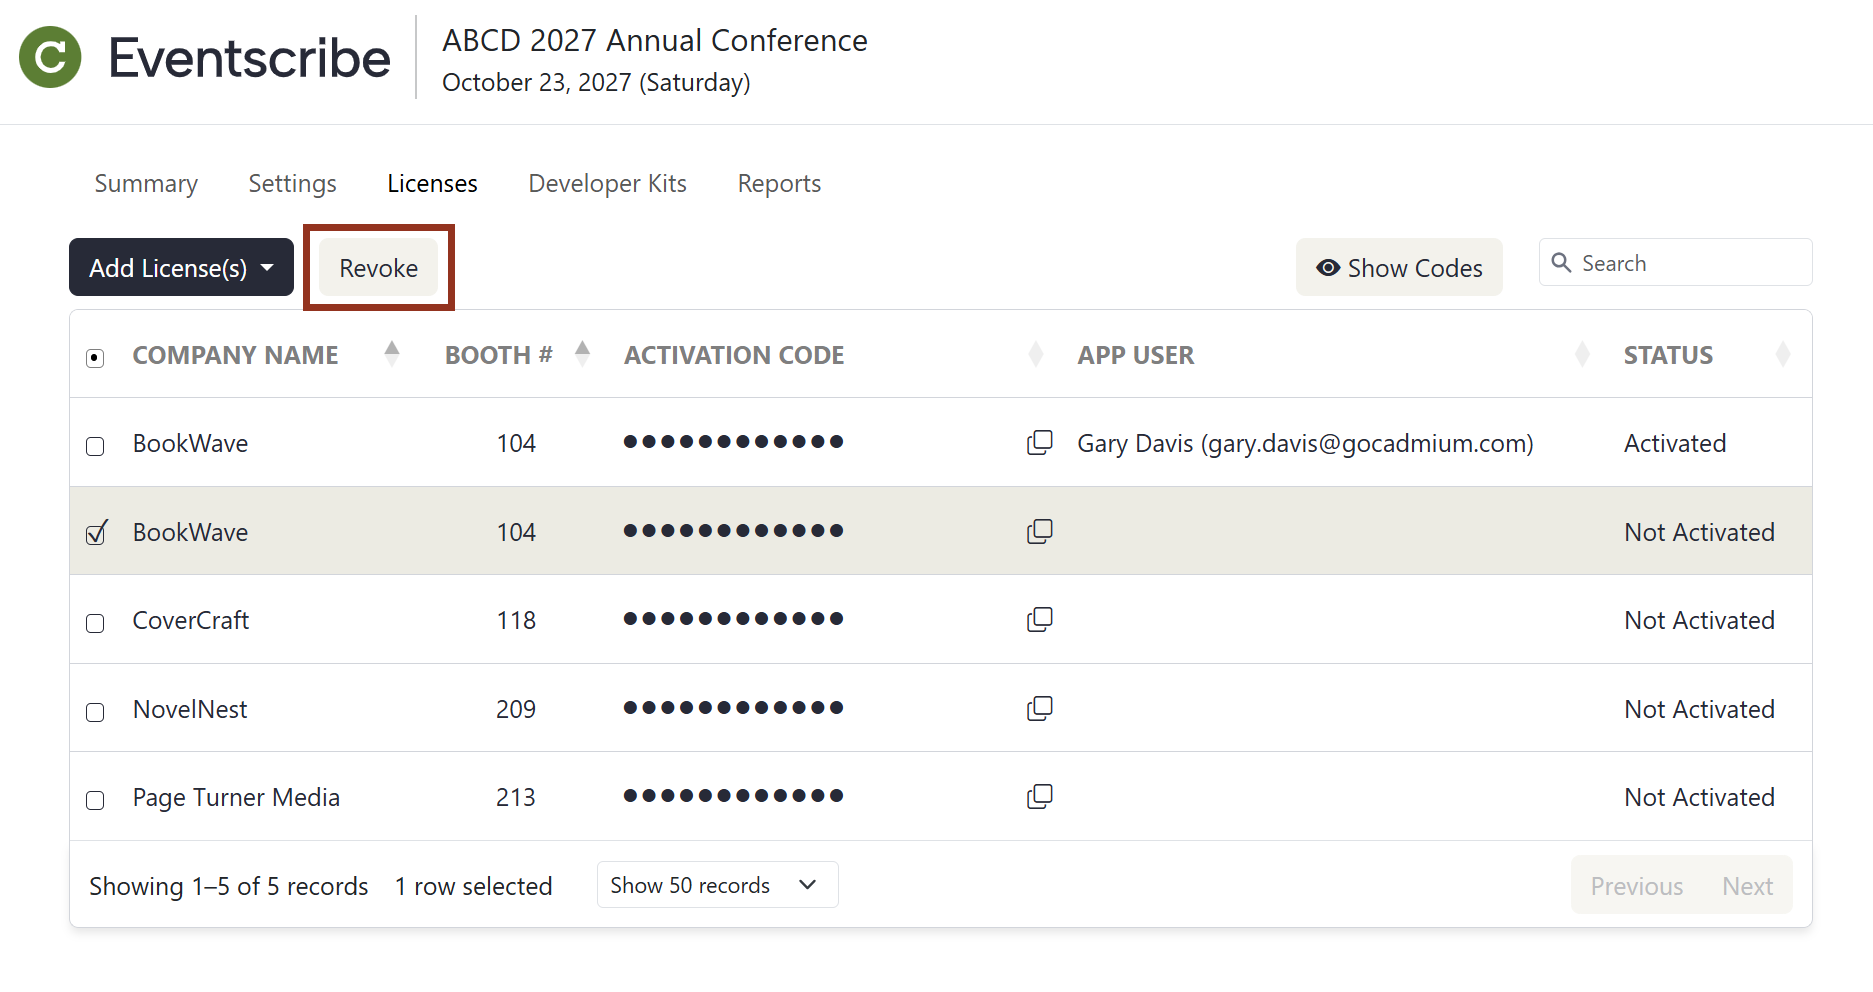Copy the activation code for CoverCraft
1873x992 pixels.
coord(1040,619)
